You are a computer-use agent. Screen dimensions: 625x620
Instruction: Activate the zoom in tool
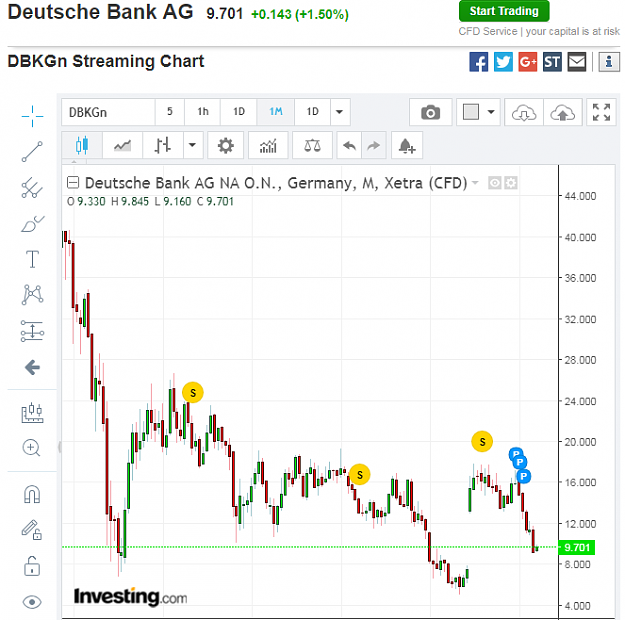pyautogui.click(x=31, y=448)
